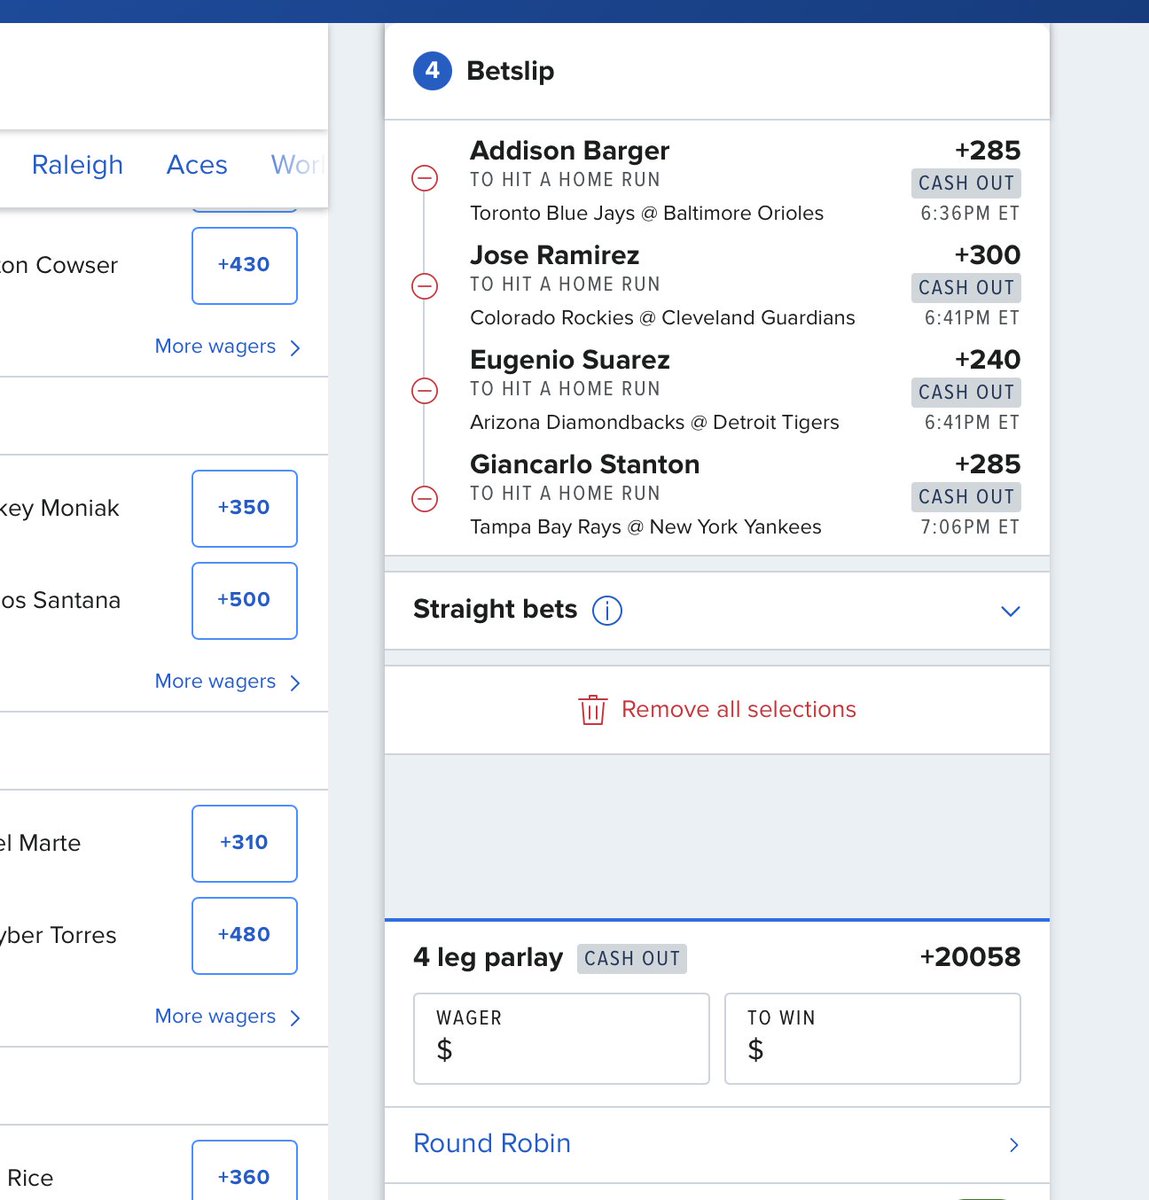Open More wagers under Santana
This screenshot has width=1149, height=1200.
click(x=227, y=682)
